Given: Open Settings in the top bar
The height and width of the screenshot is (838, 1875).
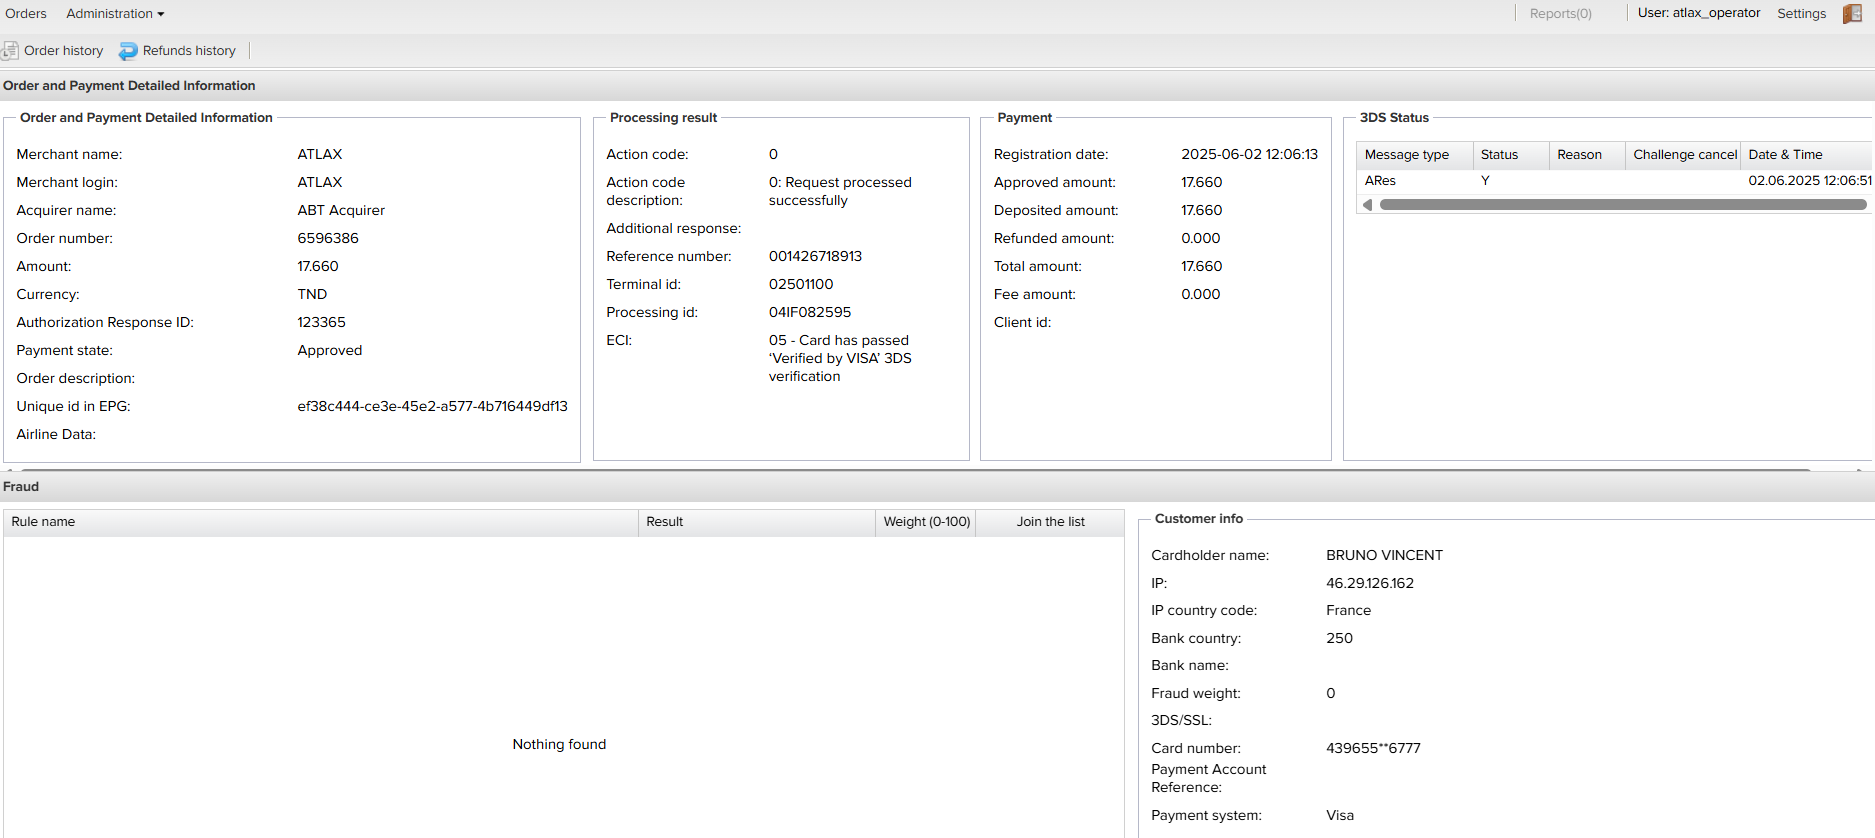Looking at the screenshot, I should [x=1801, y=14].
